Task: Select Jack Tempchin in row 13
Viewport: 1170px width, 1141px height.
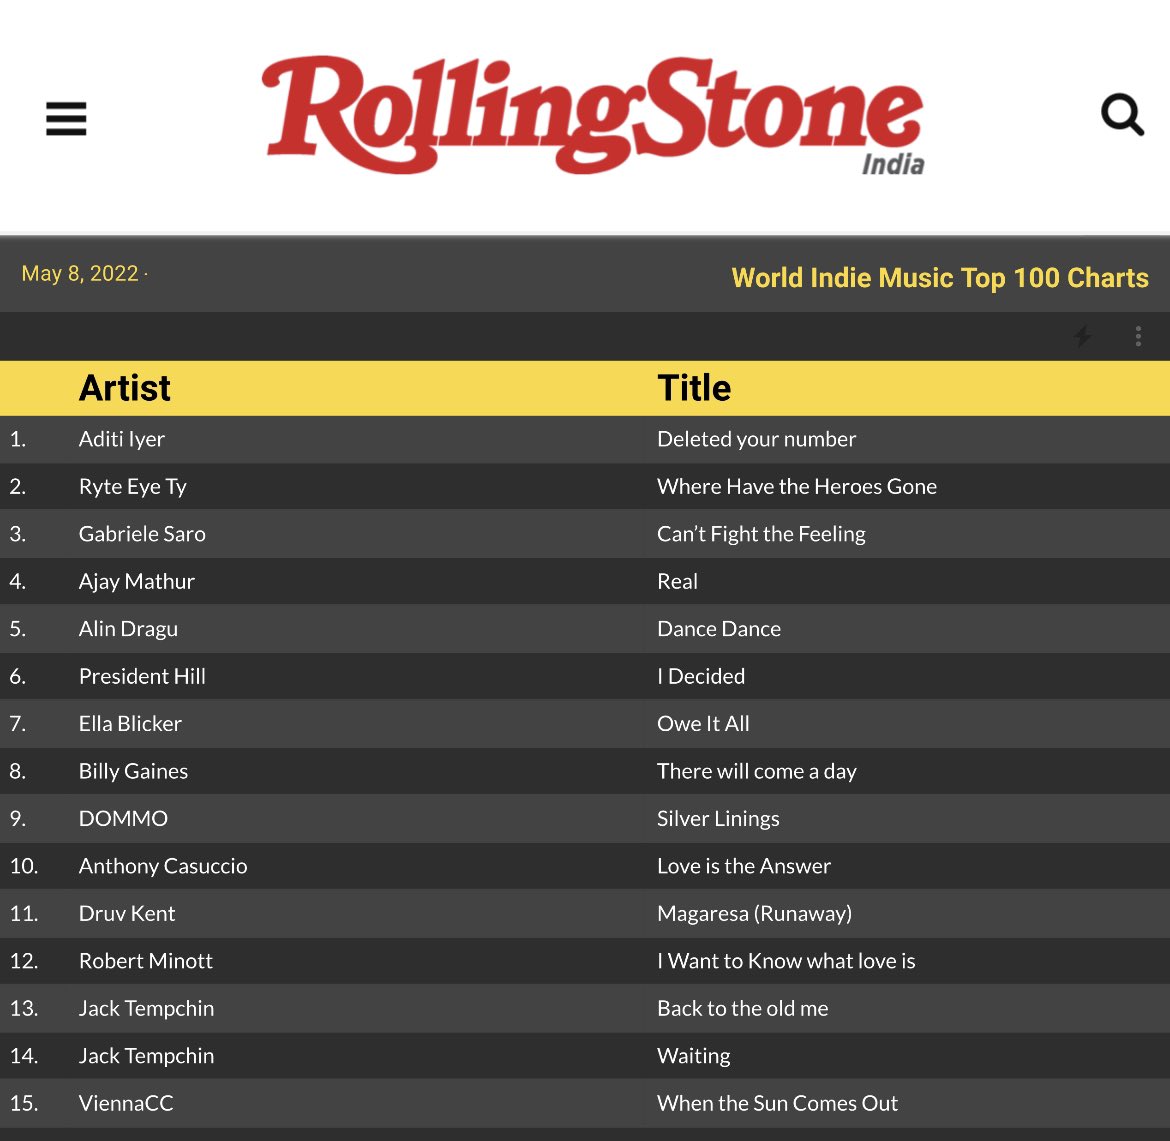Action: [x=147, y=1008]
